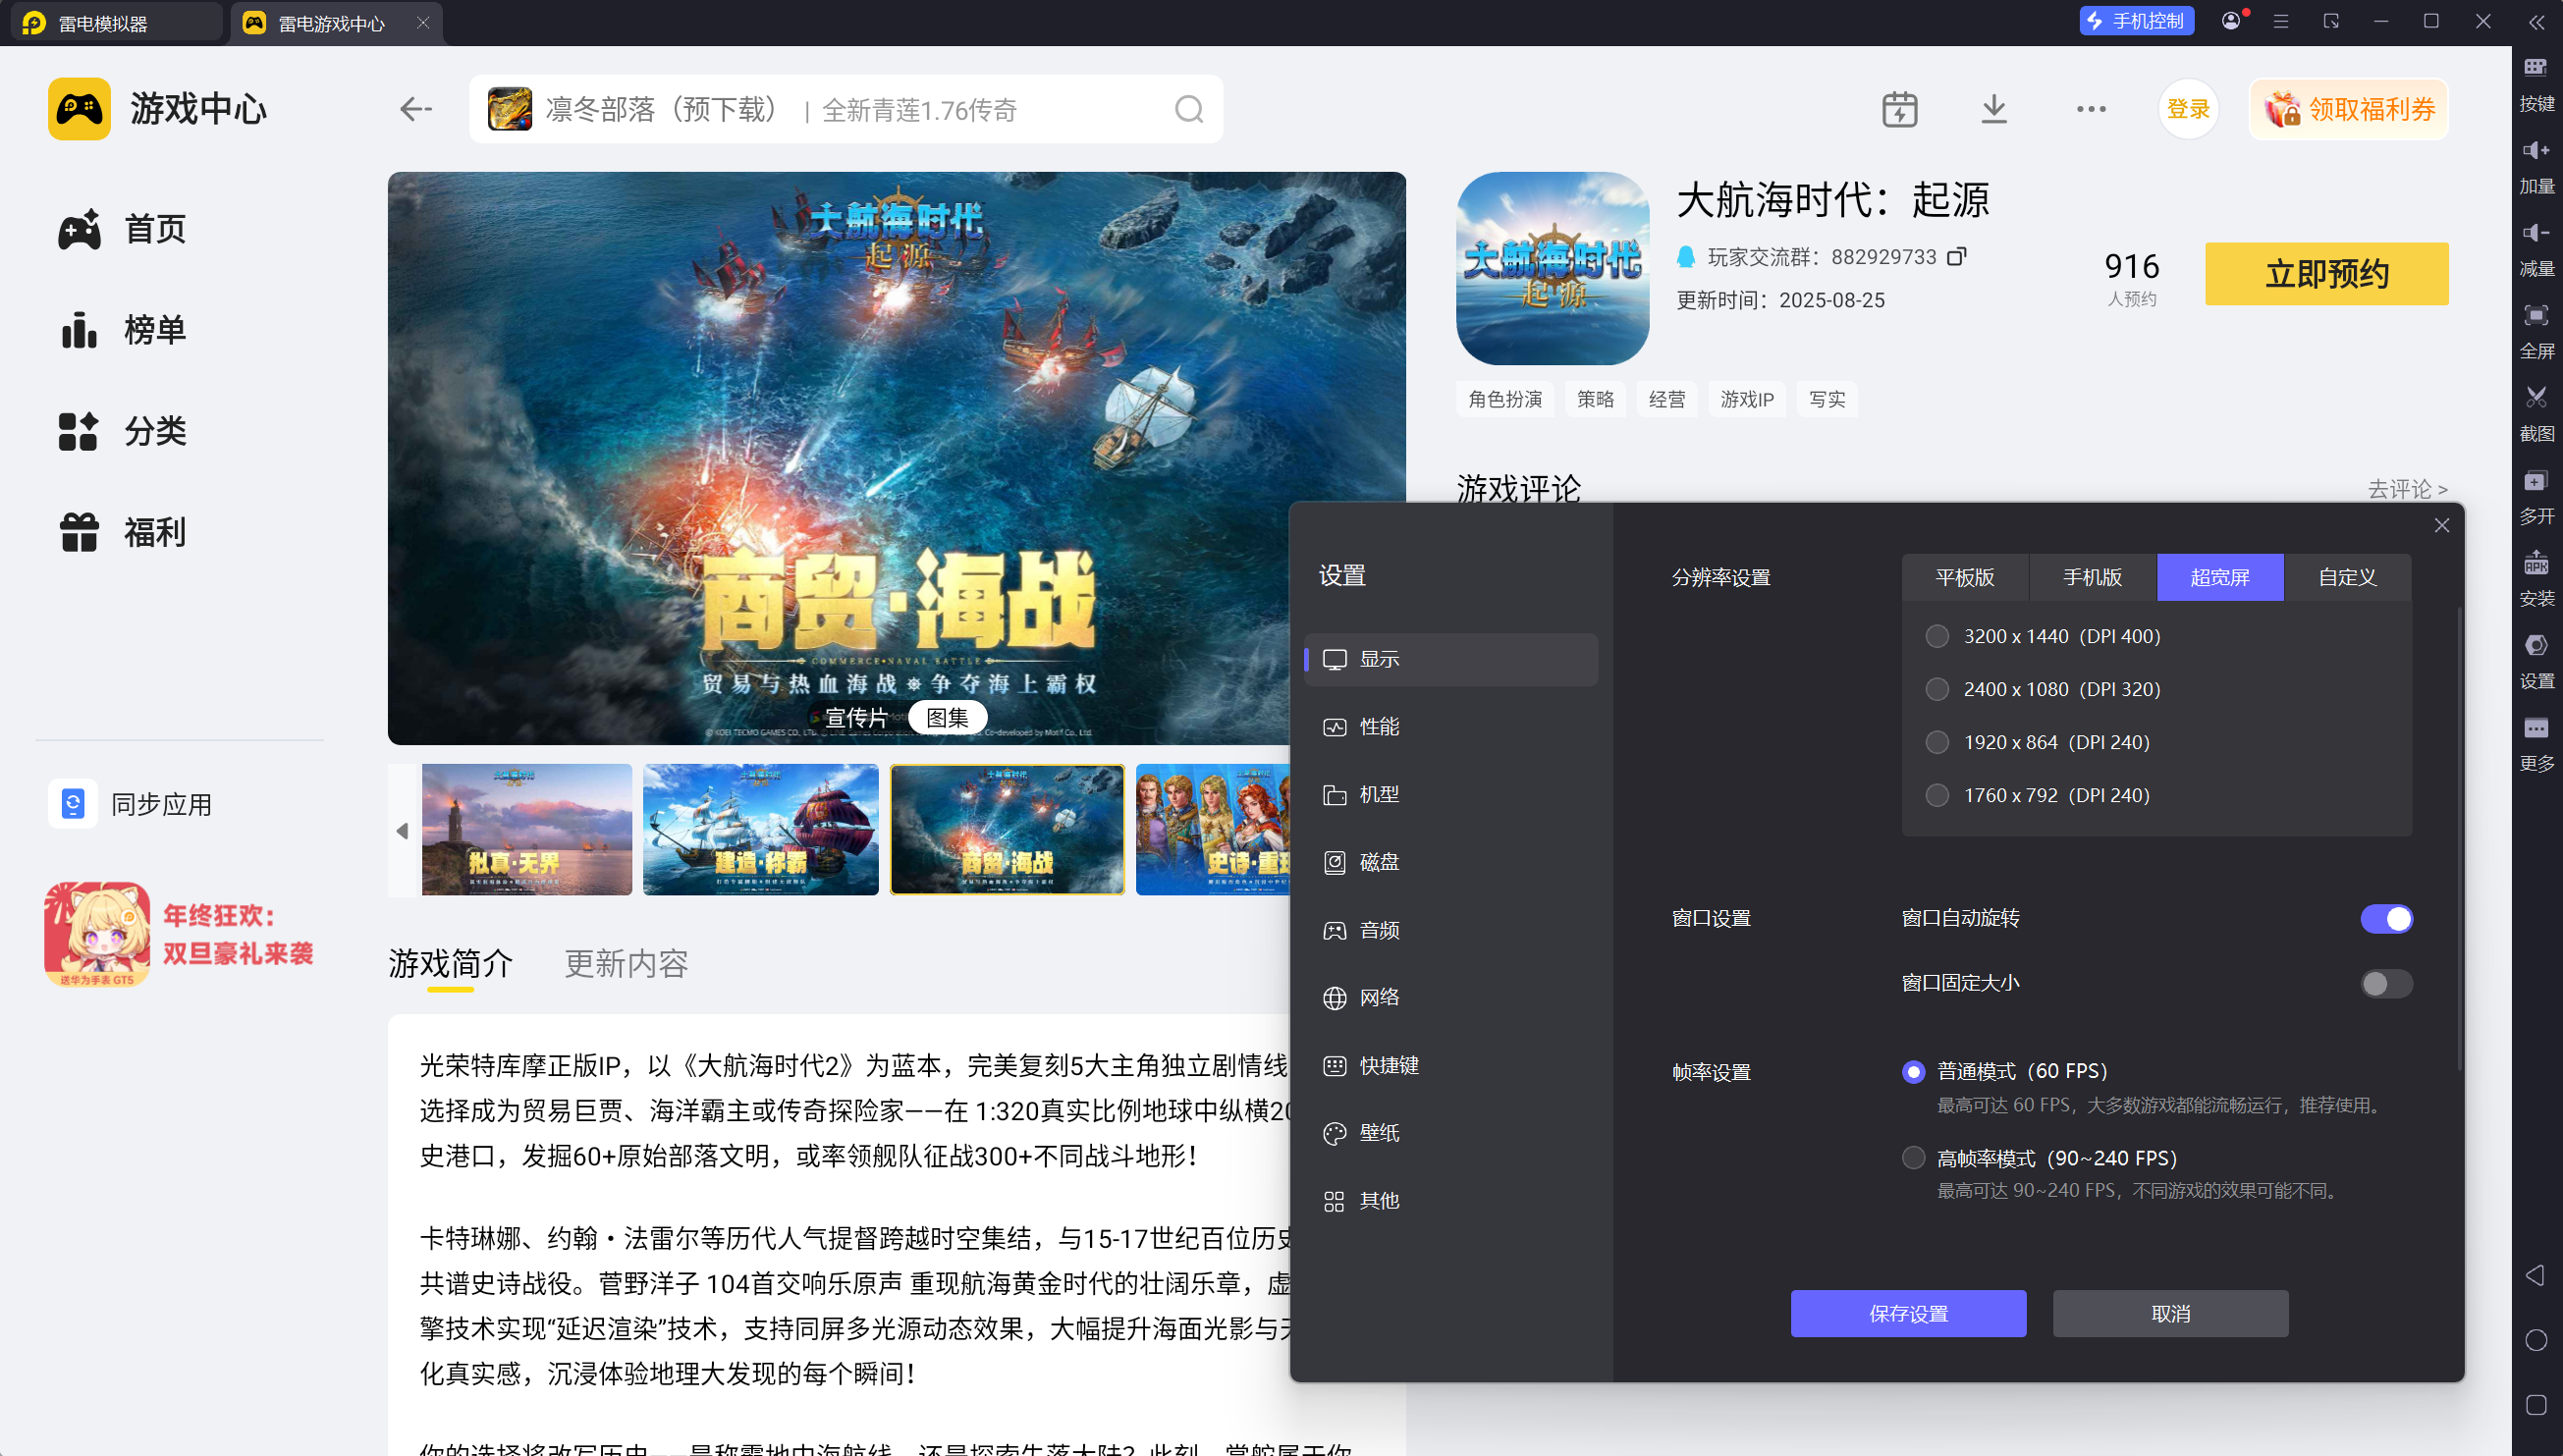Open the multi-instance (多开) tool
The width and height of the screenshot is (2563, 1456).
[x=2535, y=481]
